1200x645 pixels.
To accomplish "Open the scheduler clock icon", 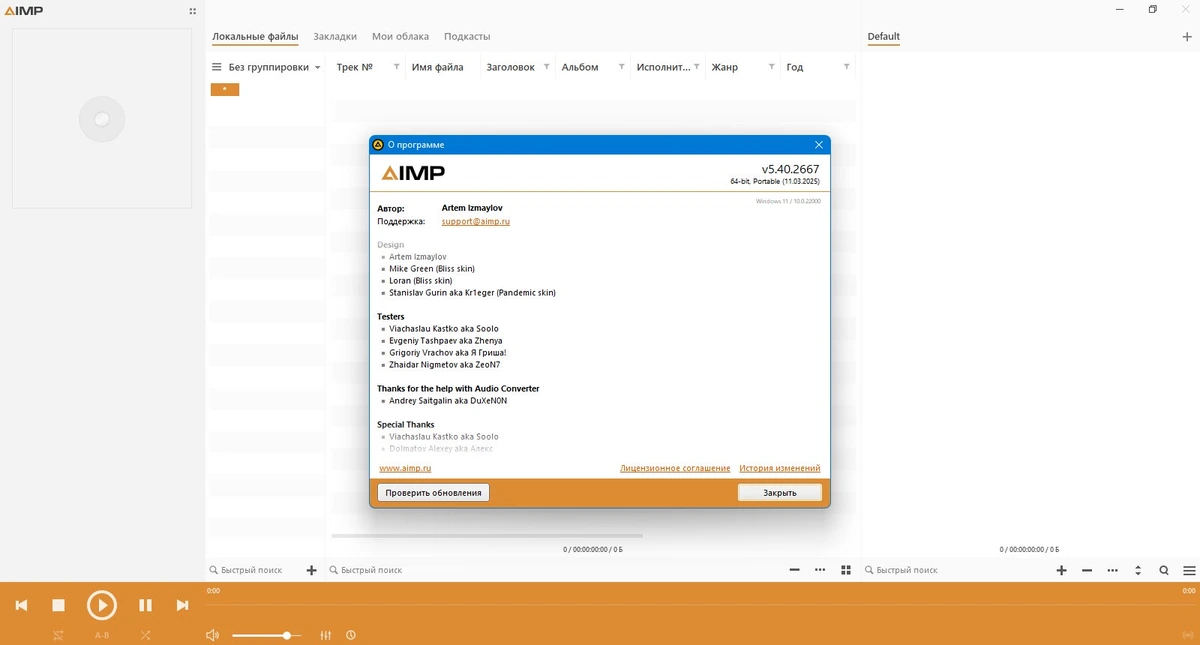I will [x=351, y=635].
